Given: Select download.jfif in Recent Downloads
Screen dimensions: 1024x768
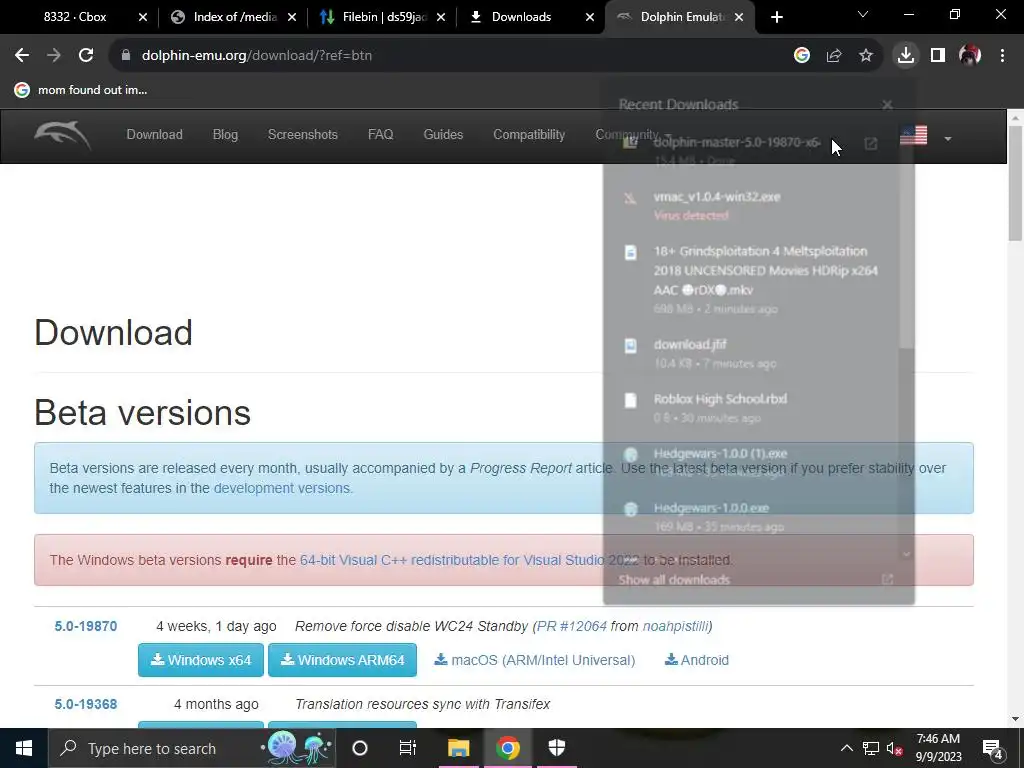Looking at the screenshot, I should 751,353.
